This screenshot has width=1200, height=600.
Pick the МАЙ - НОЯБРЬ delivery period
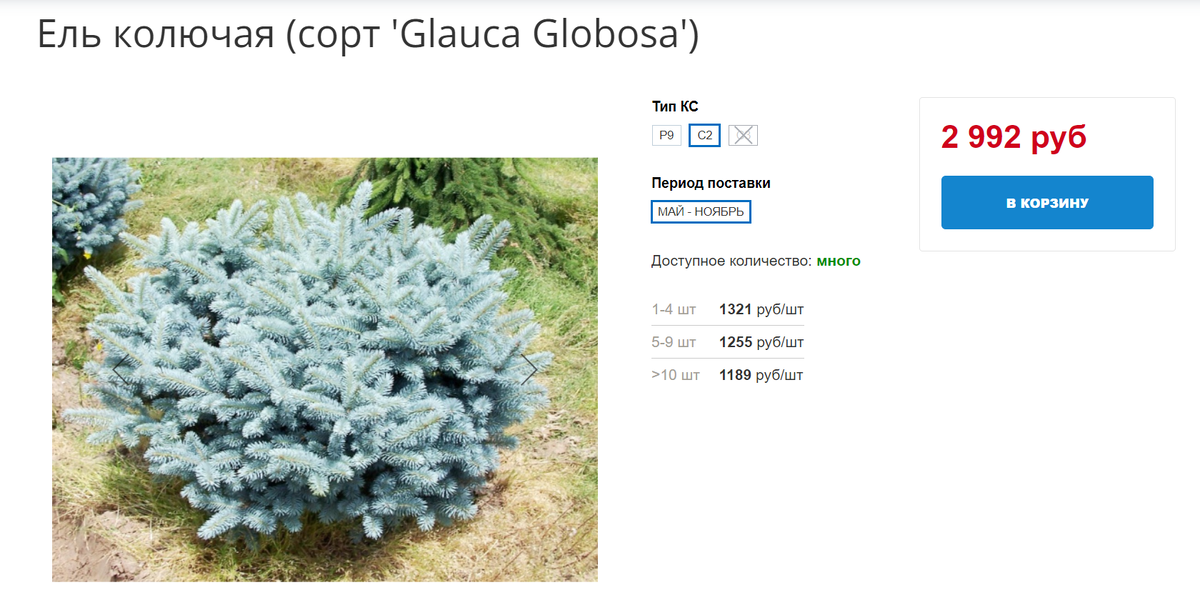point(701,212)
